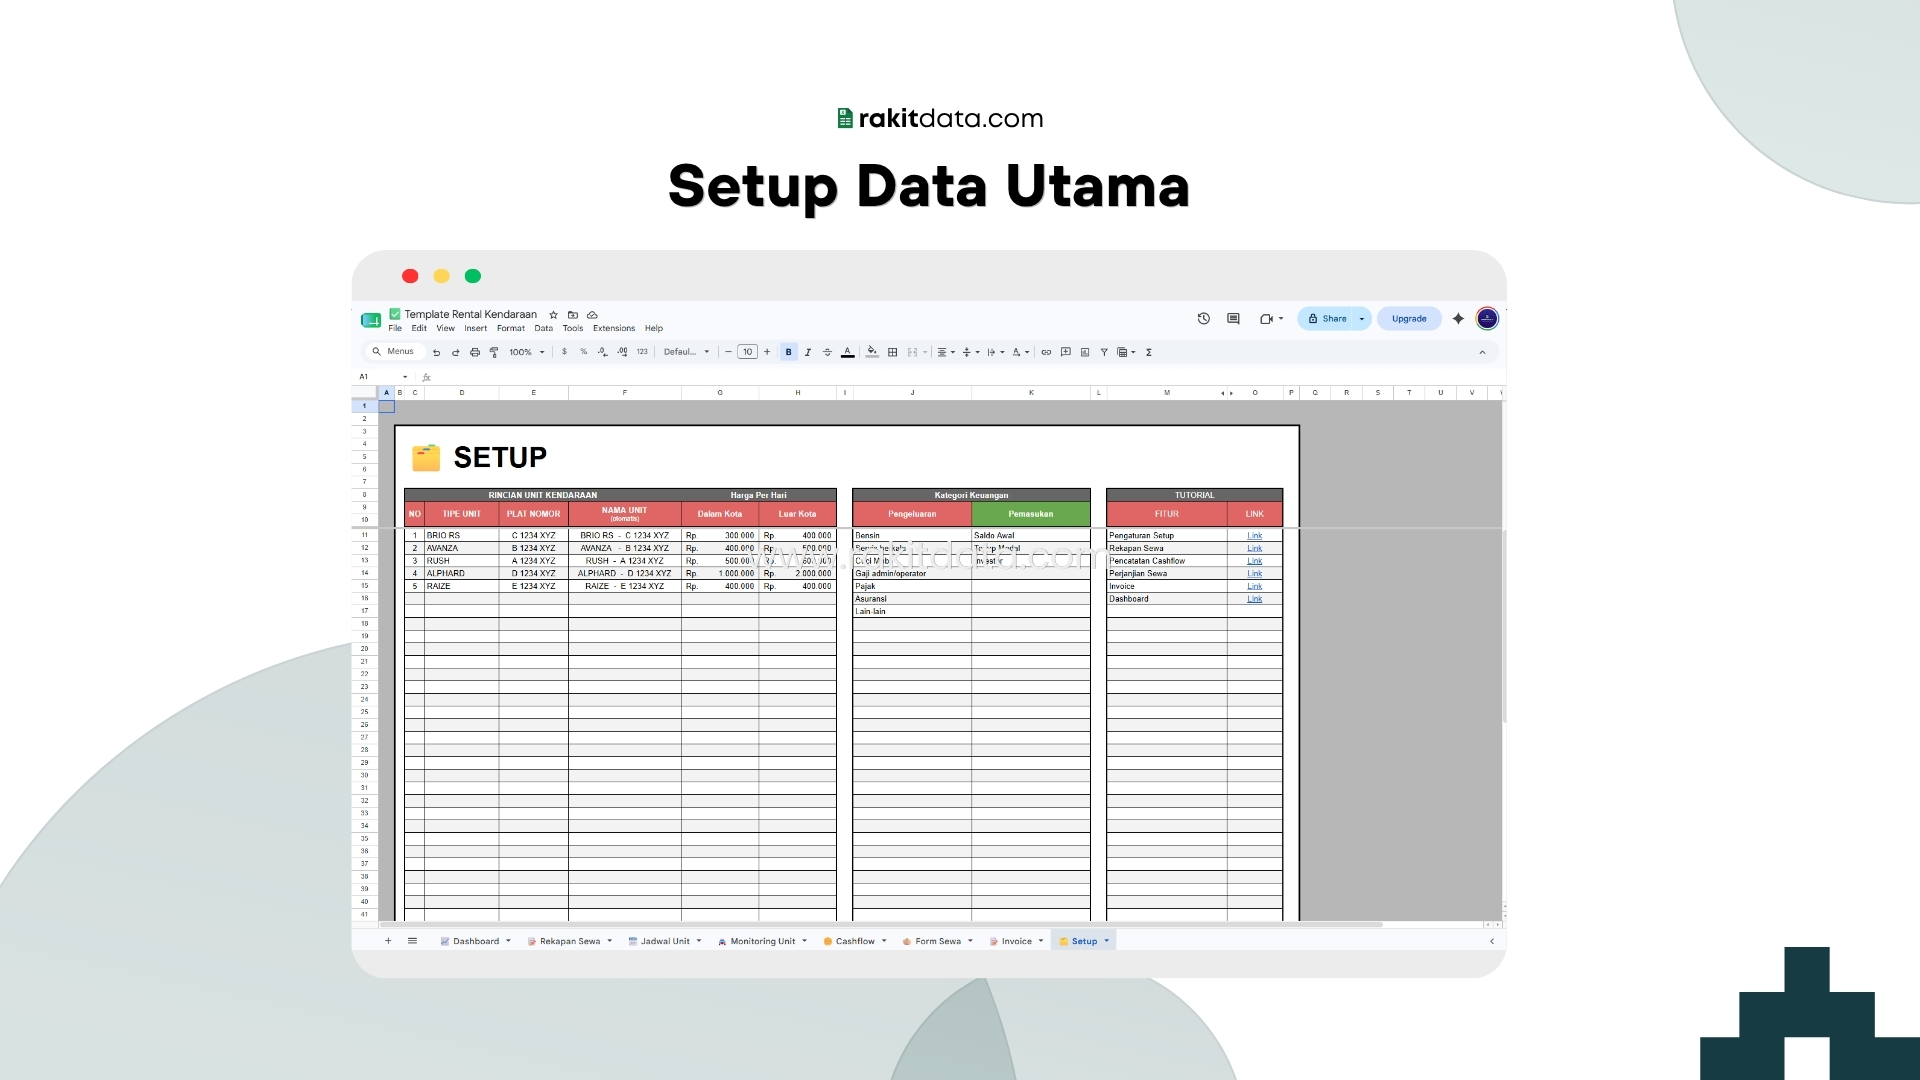Open the table views dropdown
This screenshot has width=1920, height=1080.
click(x=1127, y=352)
